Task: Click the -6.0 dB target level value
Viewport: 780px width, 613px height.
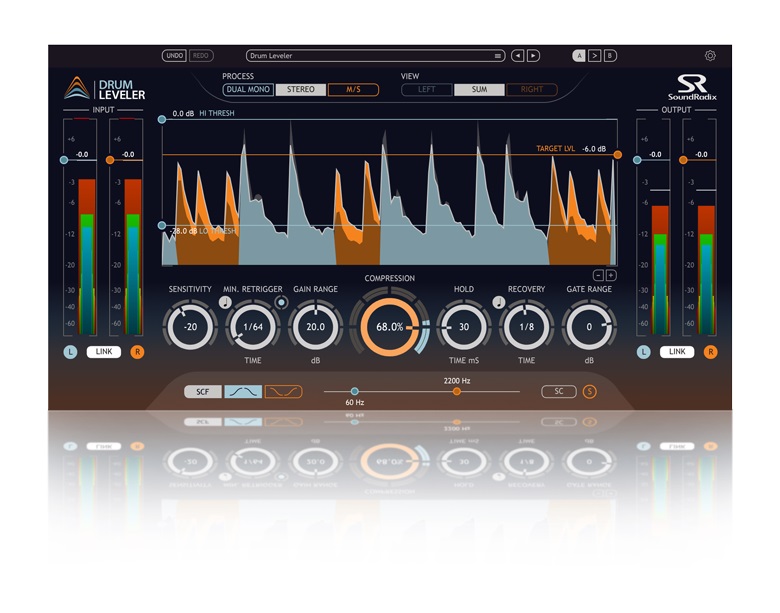Action: click(x=594, y=149)
